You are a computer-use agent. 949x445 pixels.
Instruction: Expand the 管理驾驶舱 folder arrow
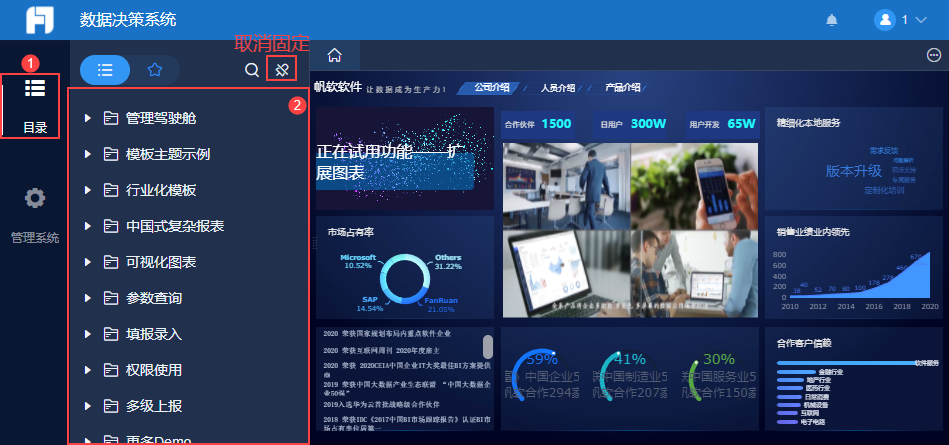88,118
